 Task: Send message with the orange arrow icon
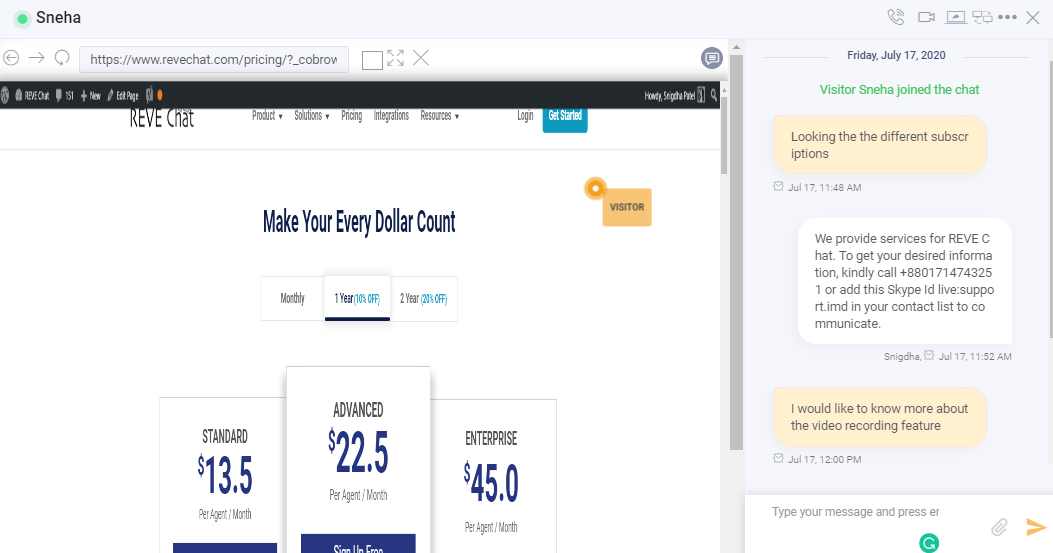[x=1036, y=527]
